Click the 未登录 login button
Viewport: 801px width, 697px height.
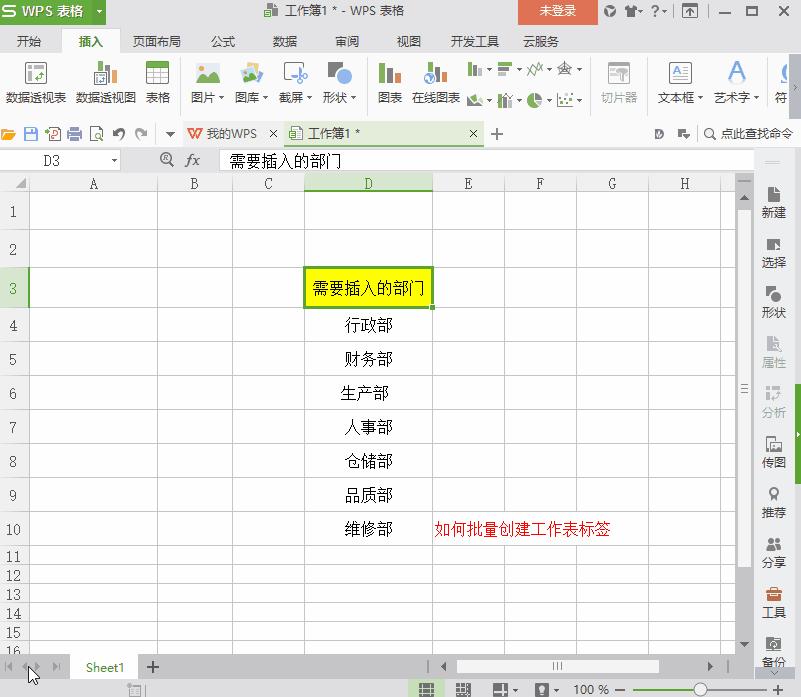pyautogui.click(x=556, y=13)
